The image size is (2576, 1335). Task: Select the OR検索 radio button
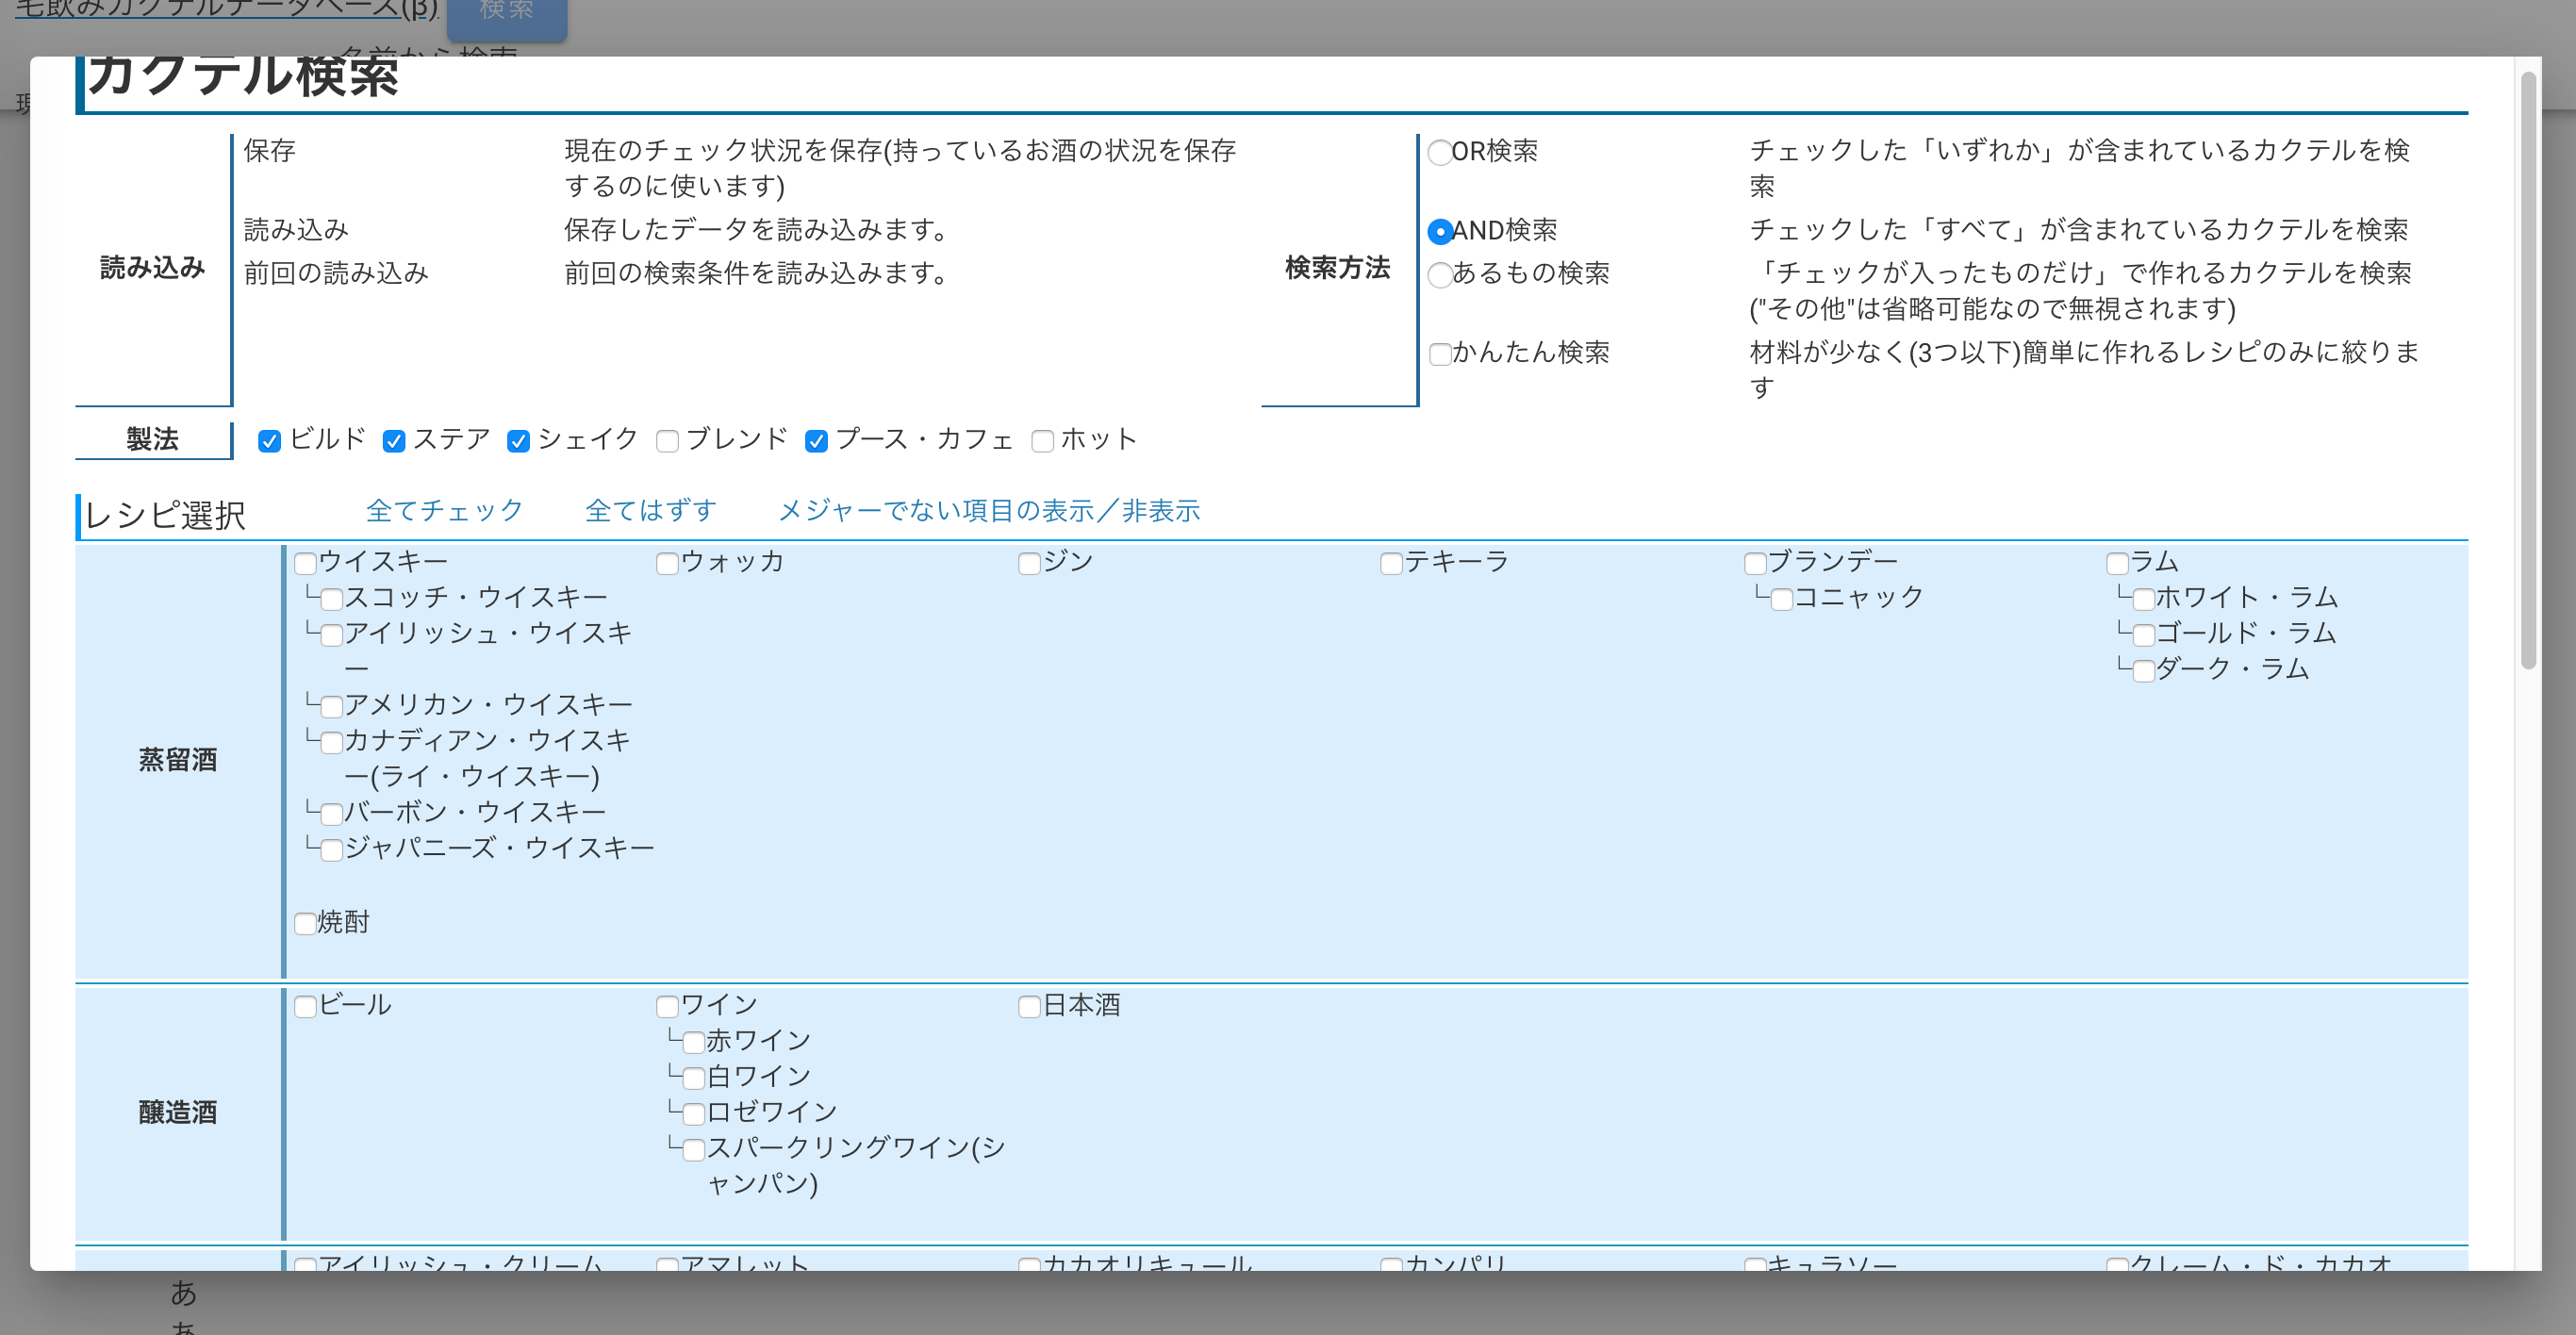(1439, 153)
